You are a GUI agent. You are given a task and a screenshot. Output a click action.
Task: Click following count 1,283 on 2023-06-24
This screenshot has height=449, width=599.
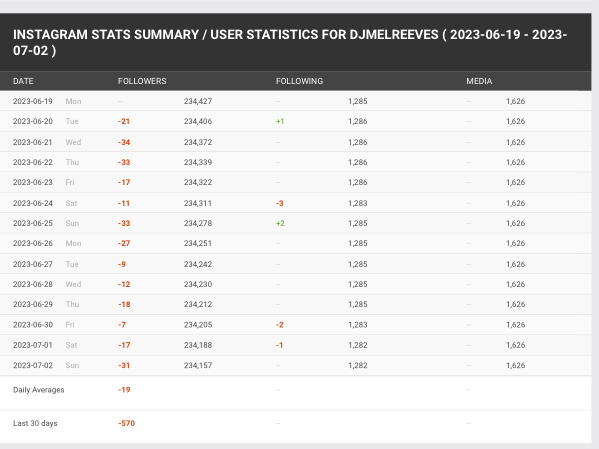point(358,203)
